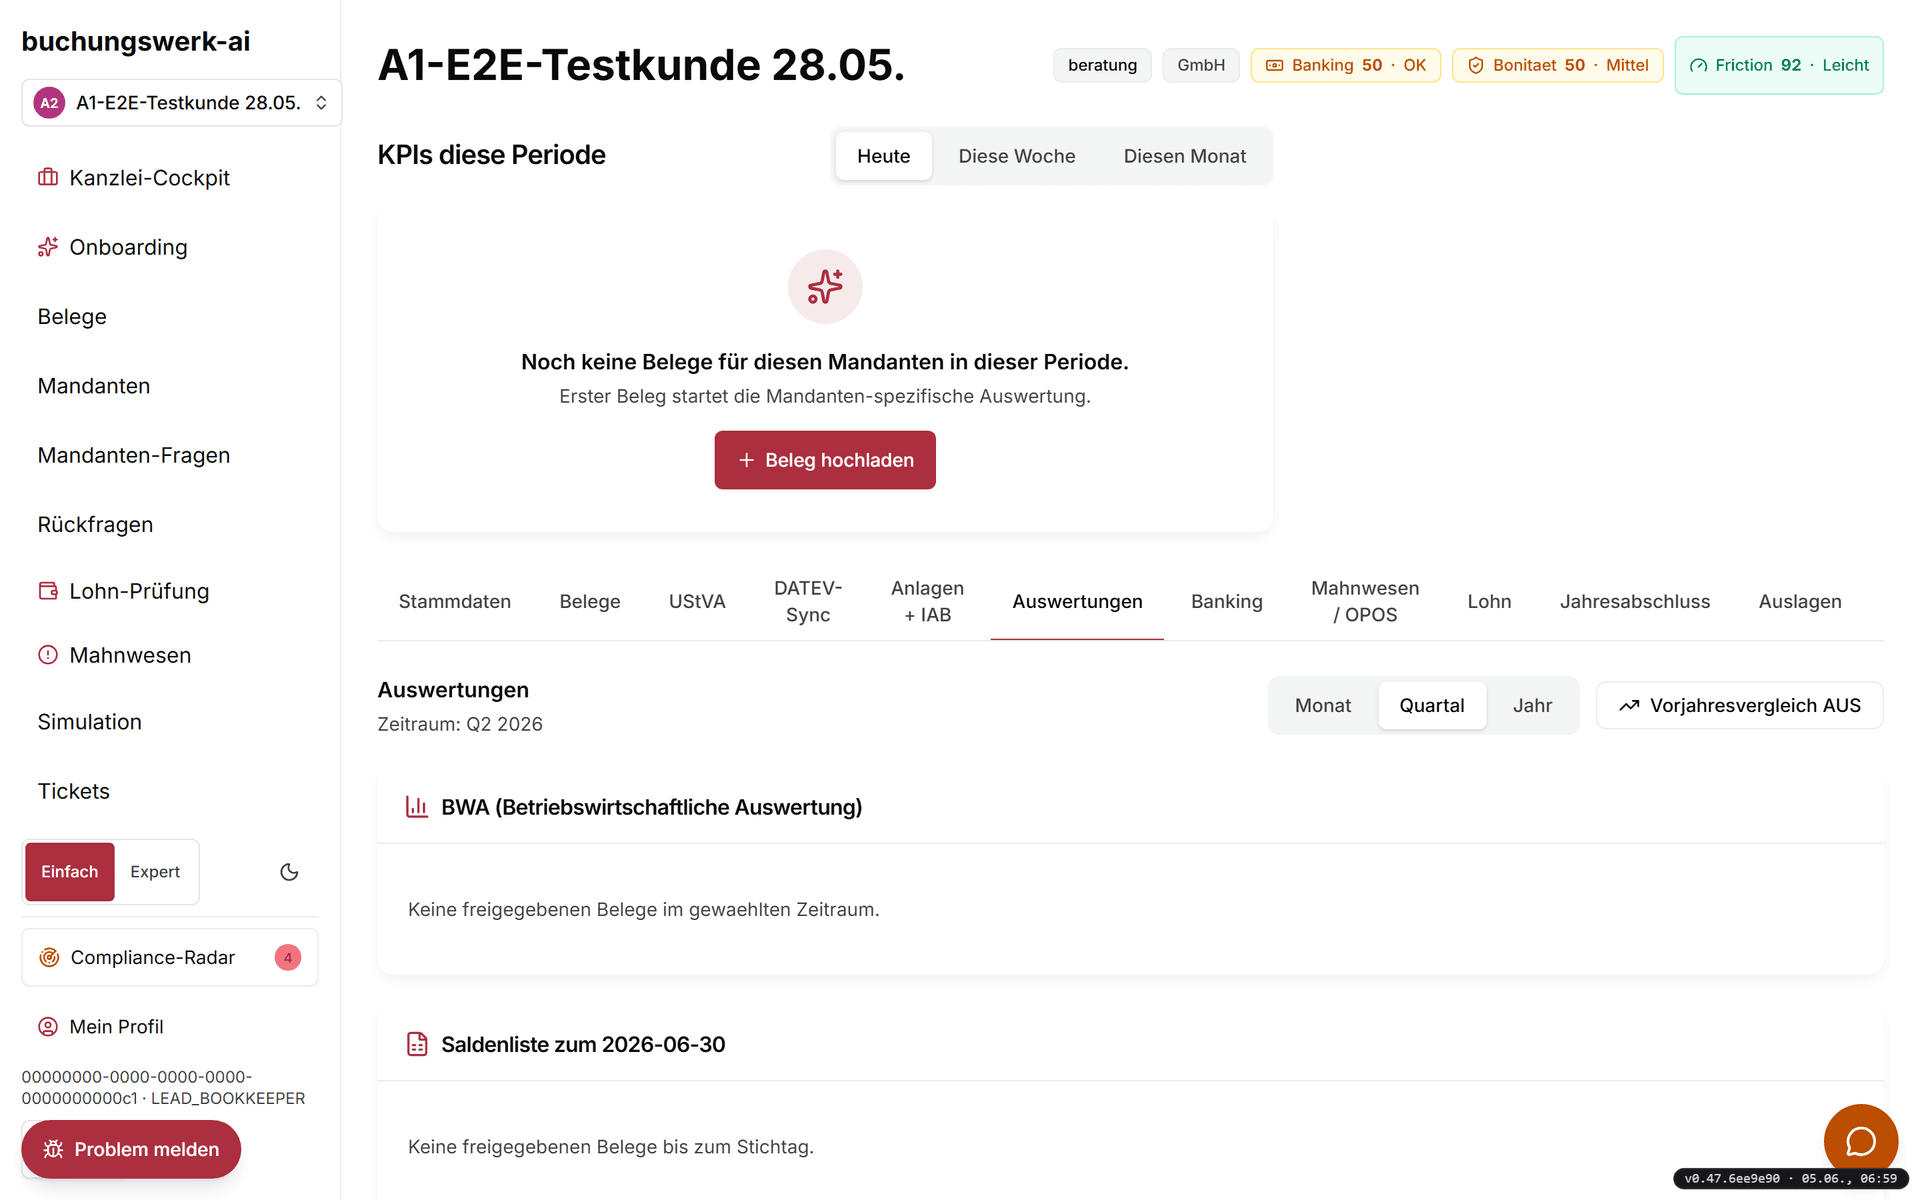Set report period to Jahr
Viewport: 1920px width, 1200px height.
(1532, 705)
